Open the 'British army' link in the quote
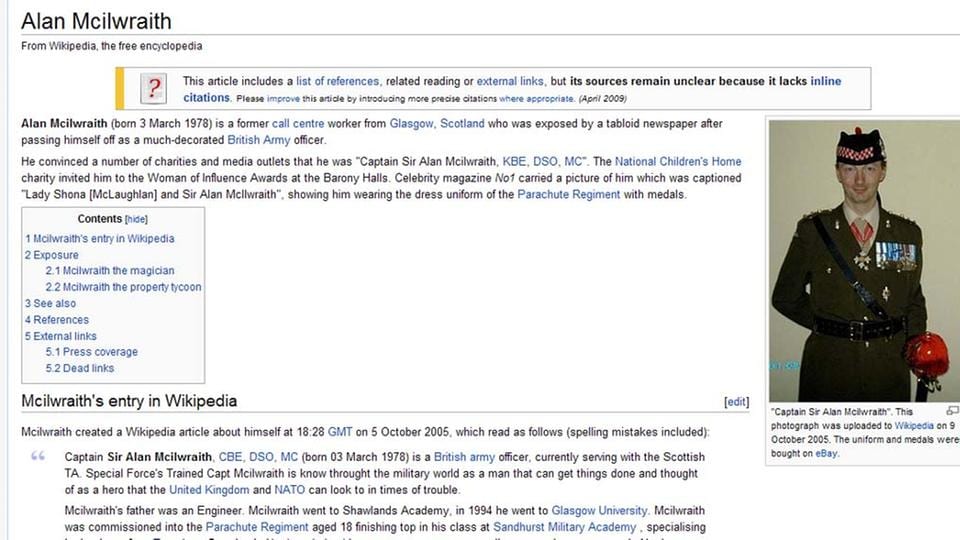The image size is (960, 540). coord(464,457)
